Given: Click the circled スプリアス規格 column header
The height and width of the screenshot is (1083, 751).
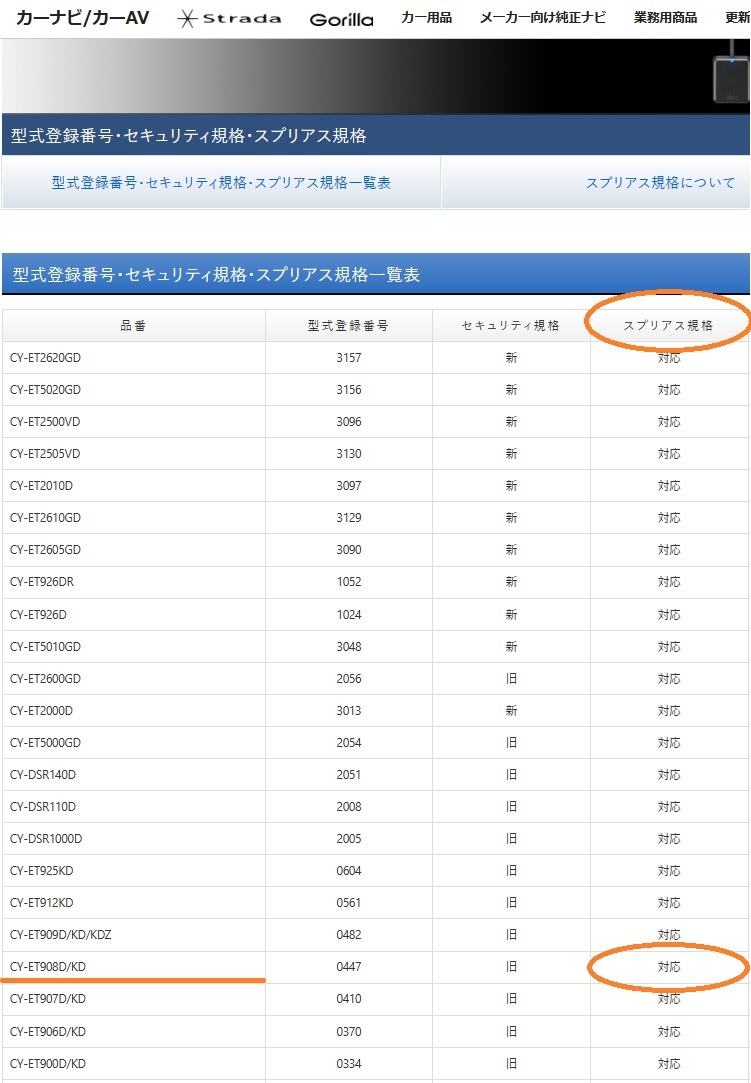Looking at the screenshot, I should (x=668, y=326).
